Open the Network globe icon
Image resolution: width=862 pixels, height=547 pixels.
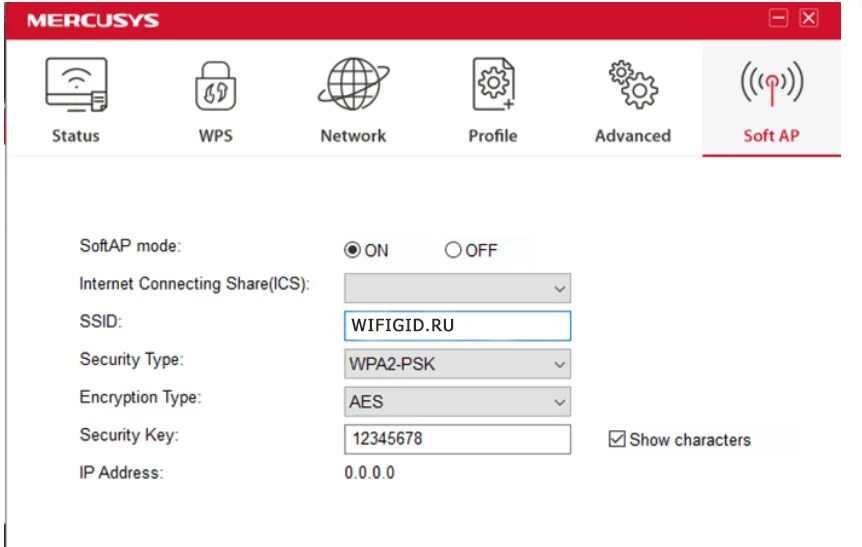coord(353,84)
